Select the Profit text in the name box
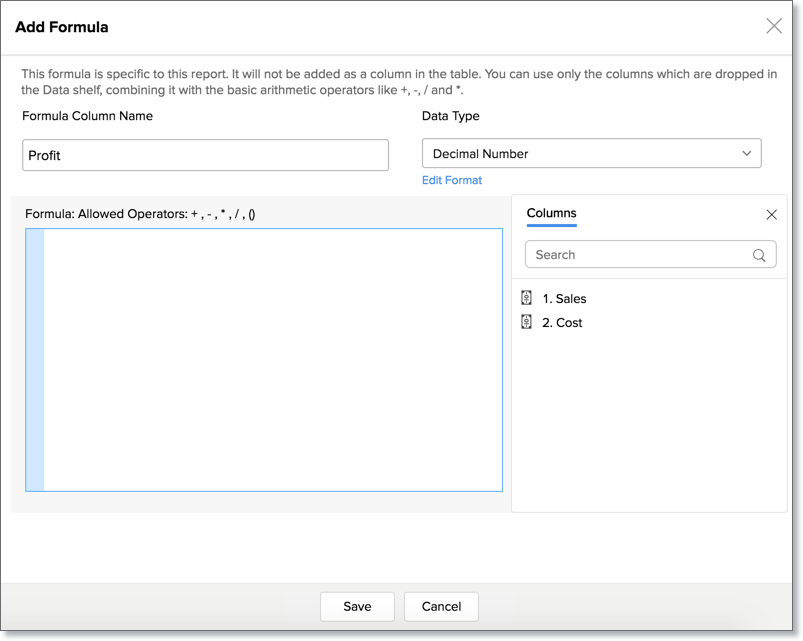The height and width of the screenshot is (641, 803). point(45,155)
